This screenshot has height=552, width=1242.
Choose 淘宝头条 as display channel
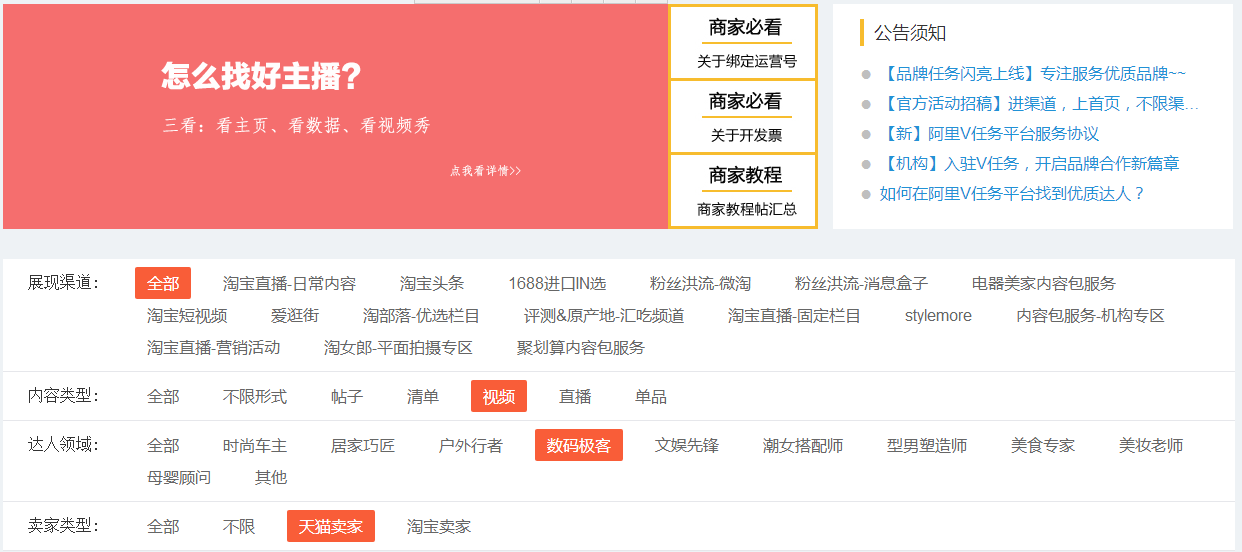click(x=432, y=284)
